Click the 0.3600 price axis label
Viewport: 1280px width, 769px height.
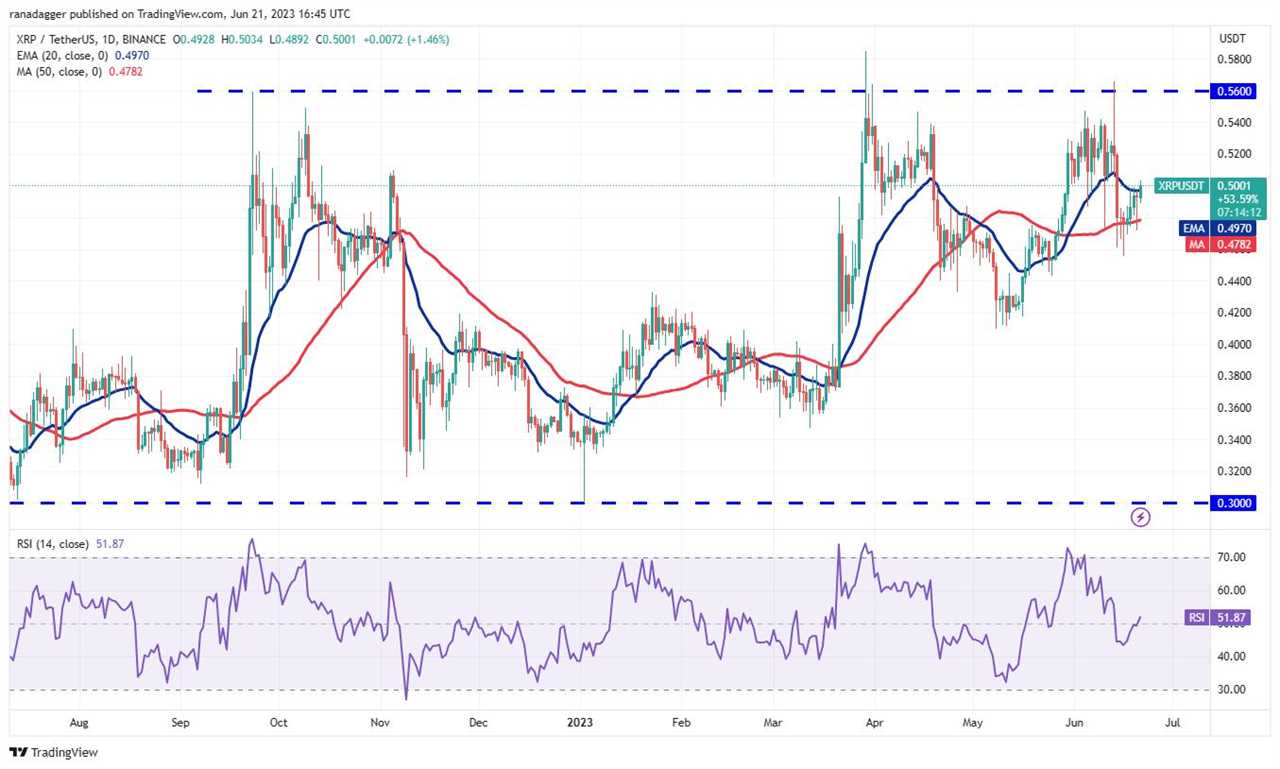click(x=1234, y=408)
